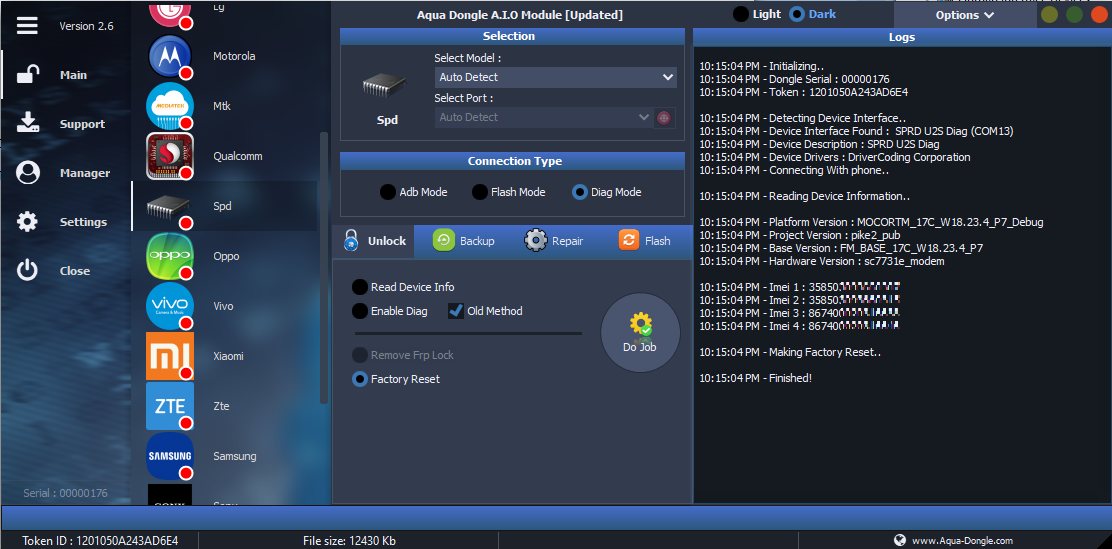This screenshot has width=1112, height=549.
Task: Select the Oppo brand icon
Action: pyautogui.click(x=170, y=256)
